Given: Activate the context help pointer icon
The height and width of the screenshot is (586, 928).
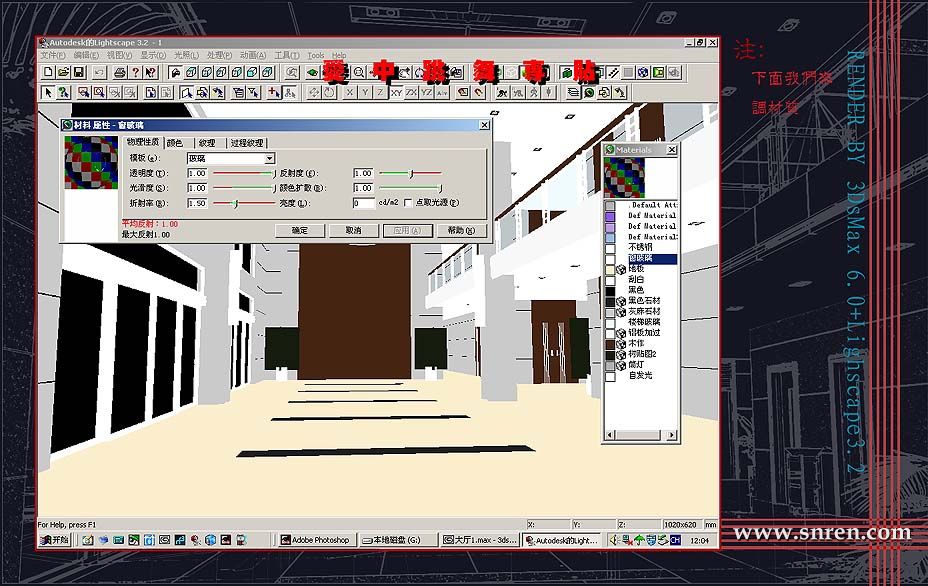Looking at the screenshot, I should tap(150, 72).
